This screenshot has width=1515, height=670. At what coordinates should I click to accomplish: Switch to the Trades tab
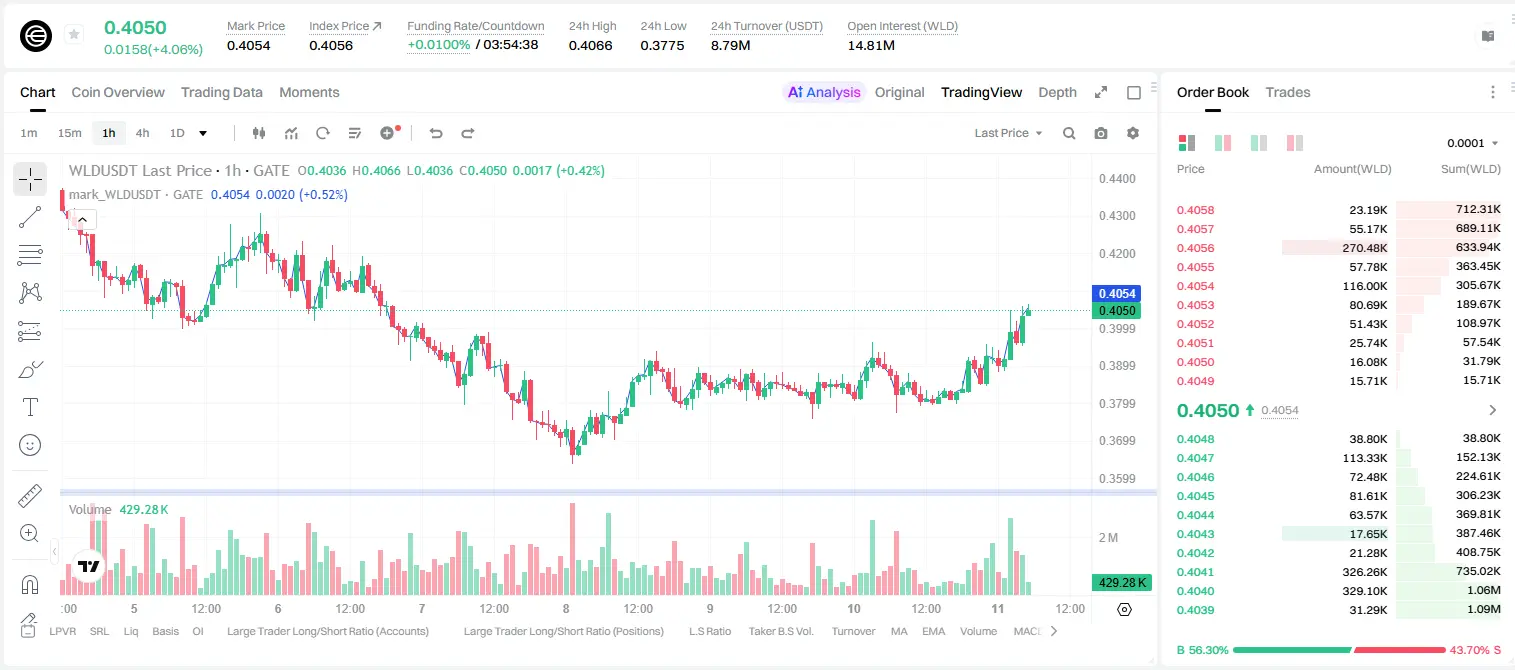pyautogui.click(x=1287, y=92)
